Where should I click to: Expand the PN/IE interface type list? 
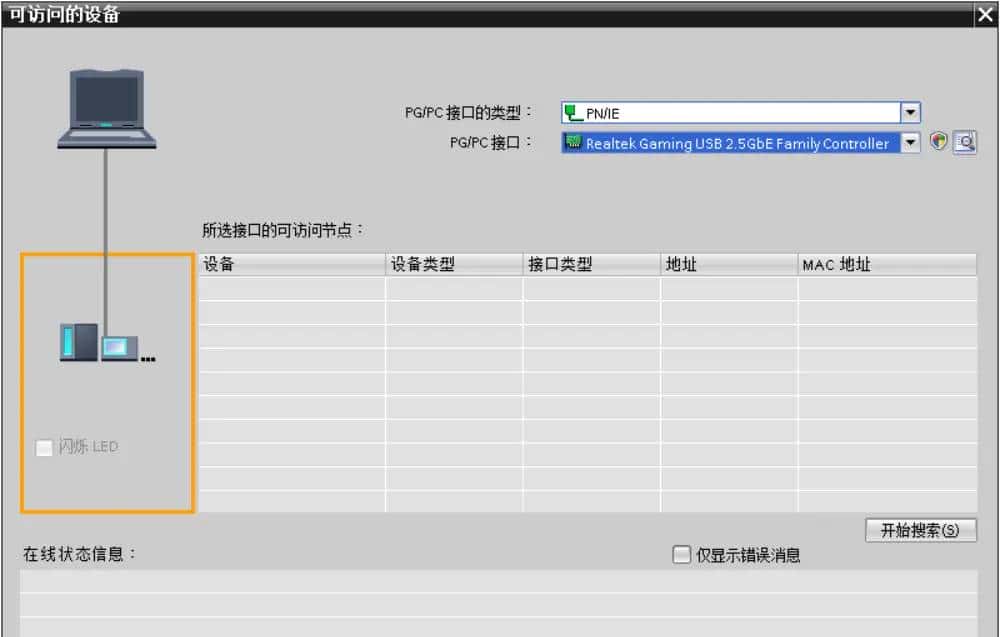coord(910,112)
